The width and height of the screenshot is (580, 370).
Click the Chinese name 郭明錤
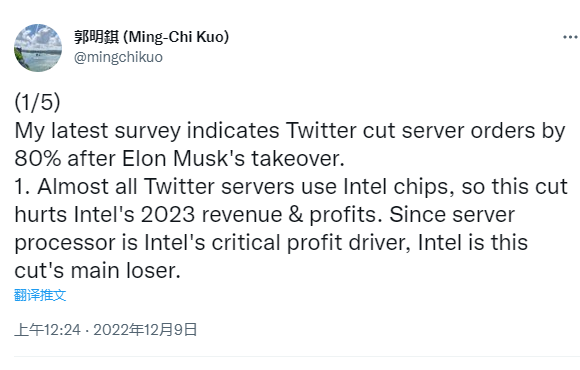click(96, 37)
